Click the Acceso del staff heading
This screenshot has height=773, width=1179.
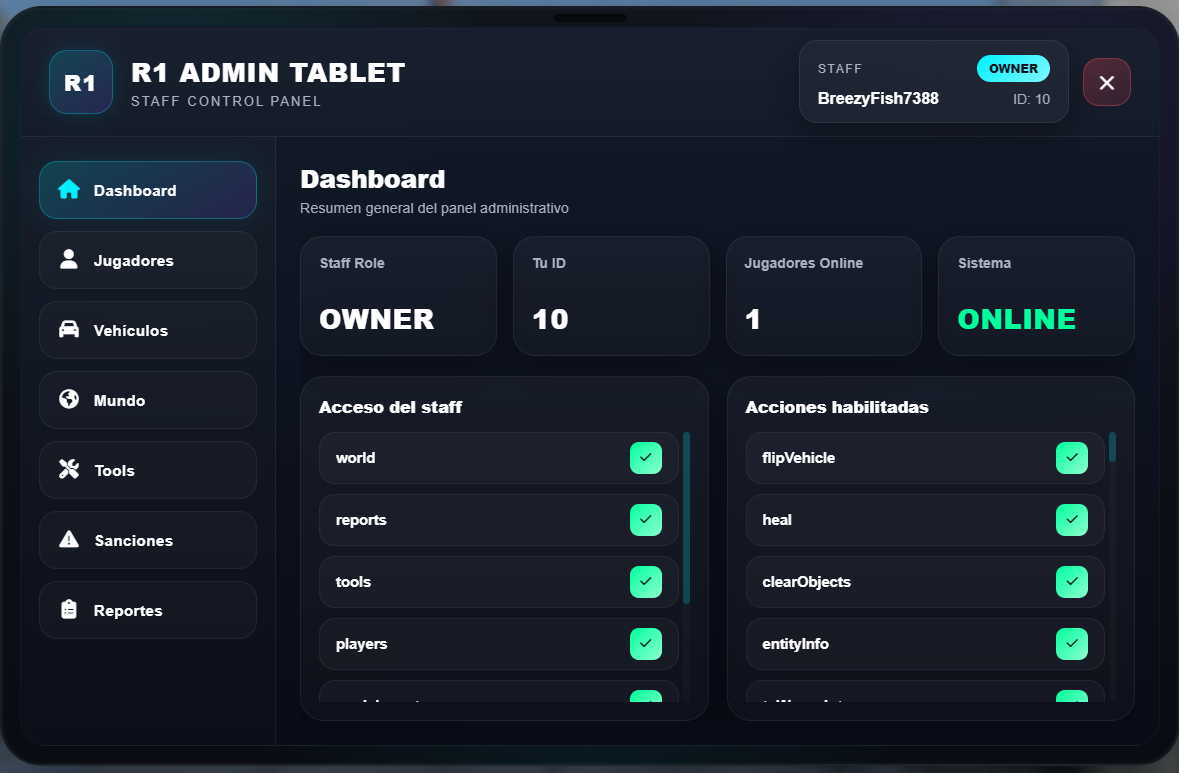pos(390,407)
